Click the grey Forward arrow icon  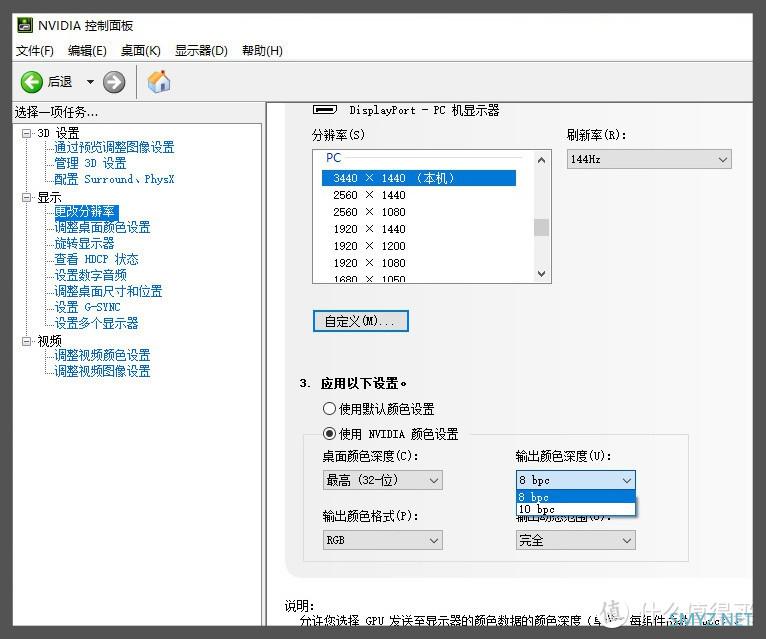point(114,82)
